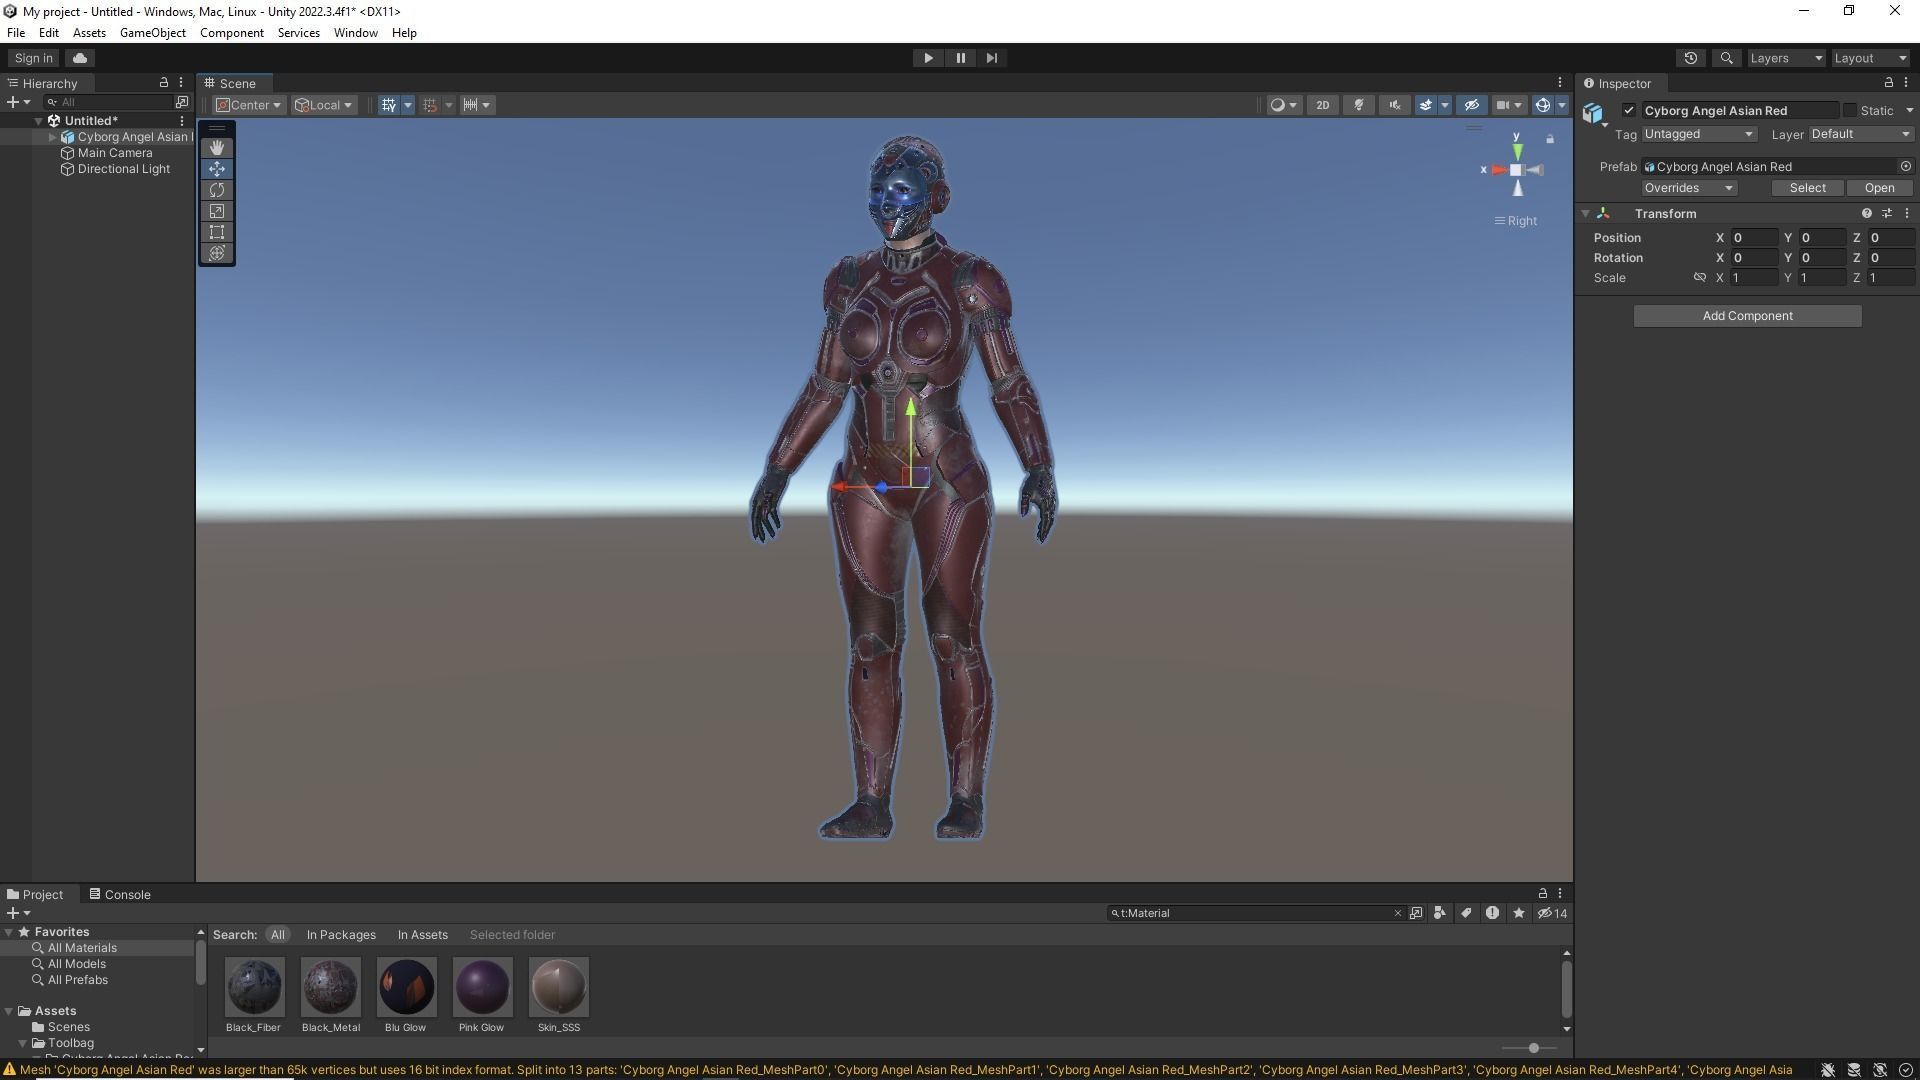The image size is (1920, 1080).
Task: Collapse the Transform component foldout
Action: [1586, 214]
